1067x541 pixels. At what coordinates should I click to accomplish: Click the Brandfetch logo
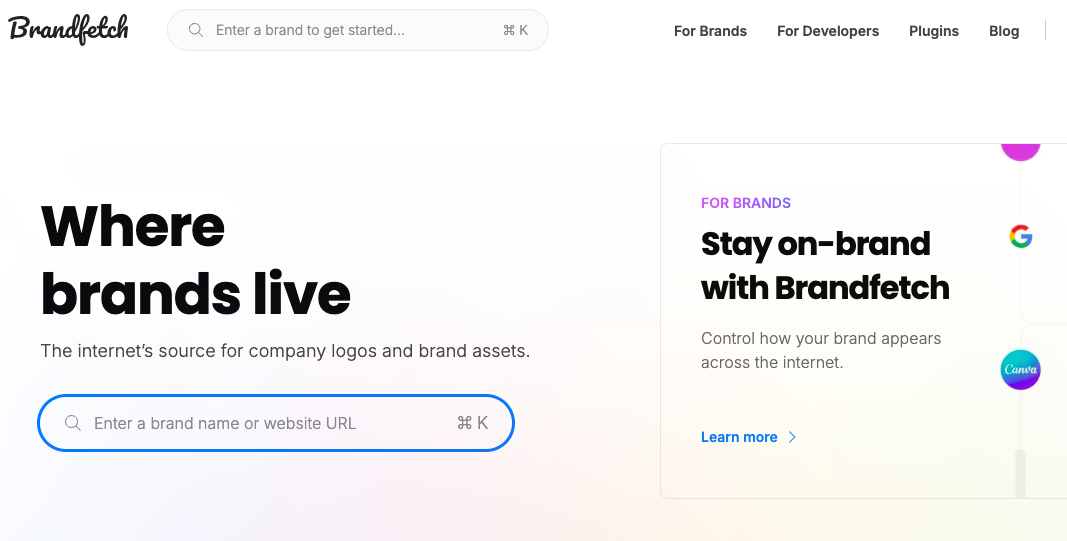click(x=69, y=30)
